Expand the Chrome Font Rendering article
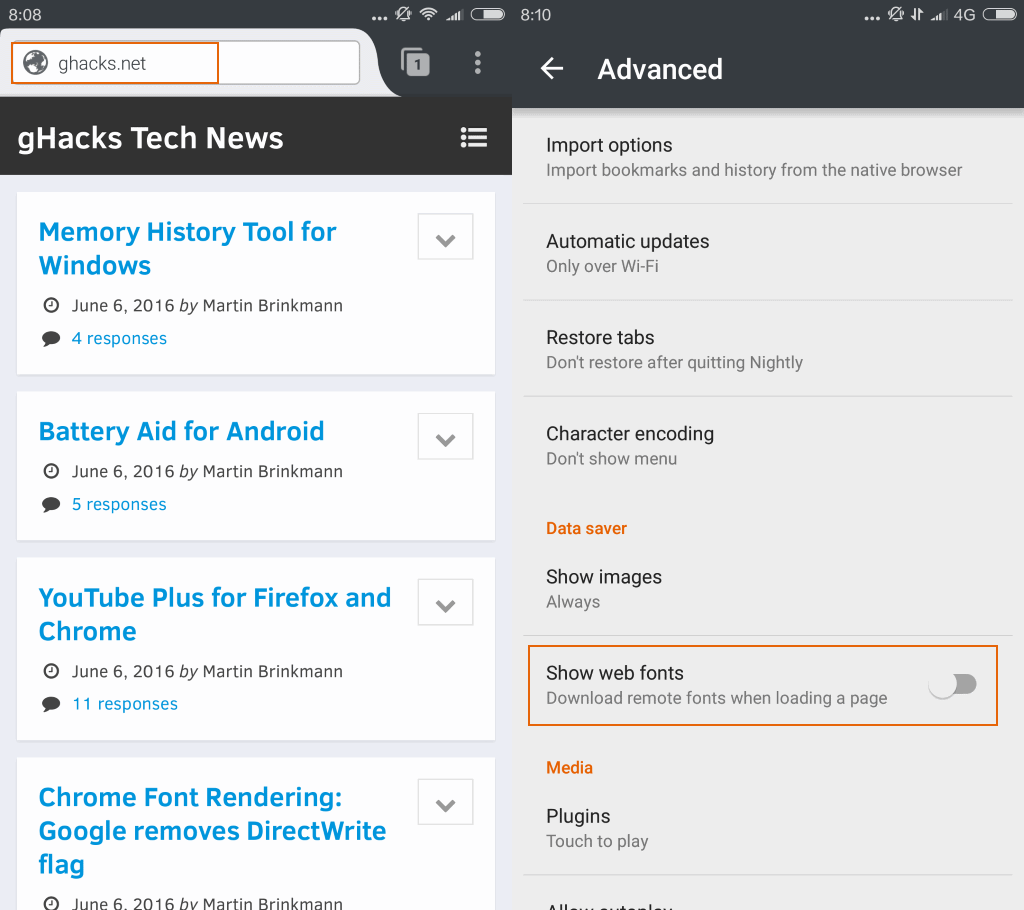 445,802
